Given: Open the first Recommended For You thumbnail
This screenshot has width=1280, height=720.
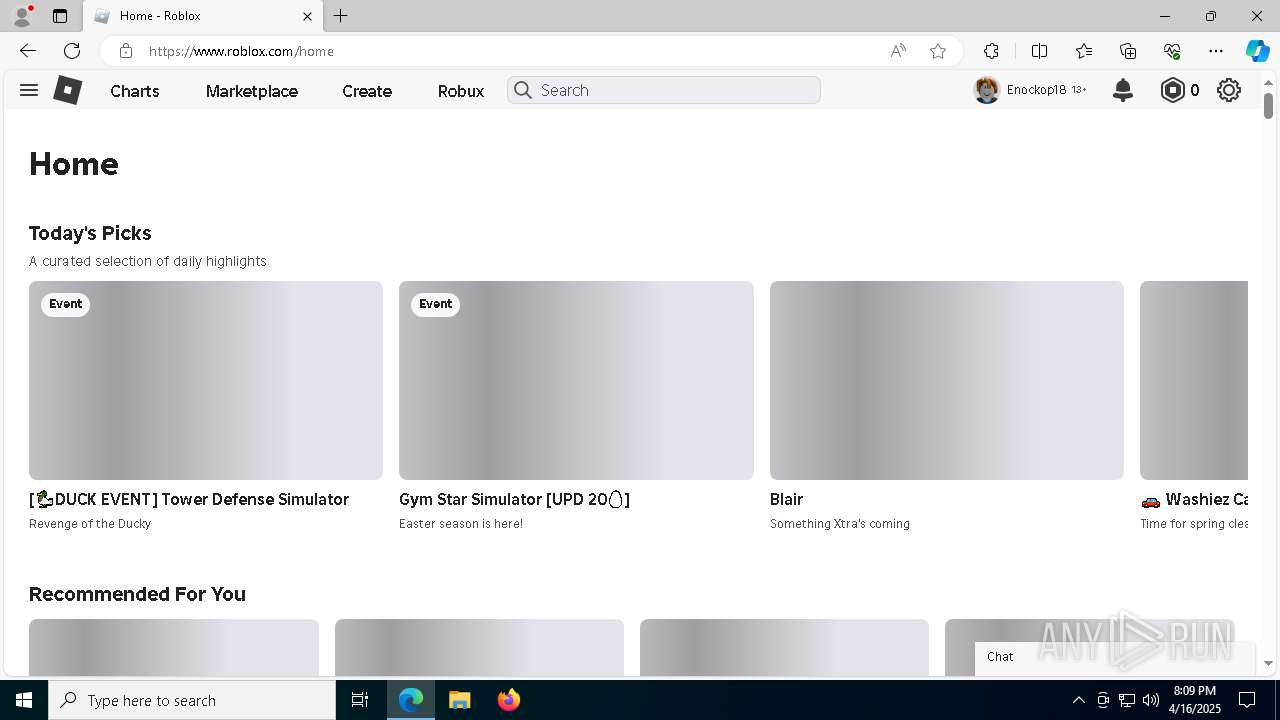Looking at the screenshot, I should point(174,647).
